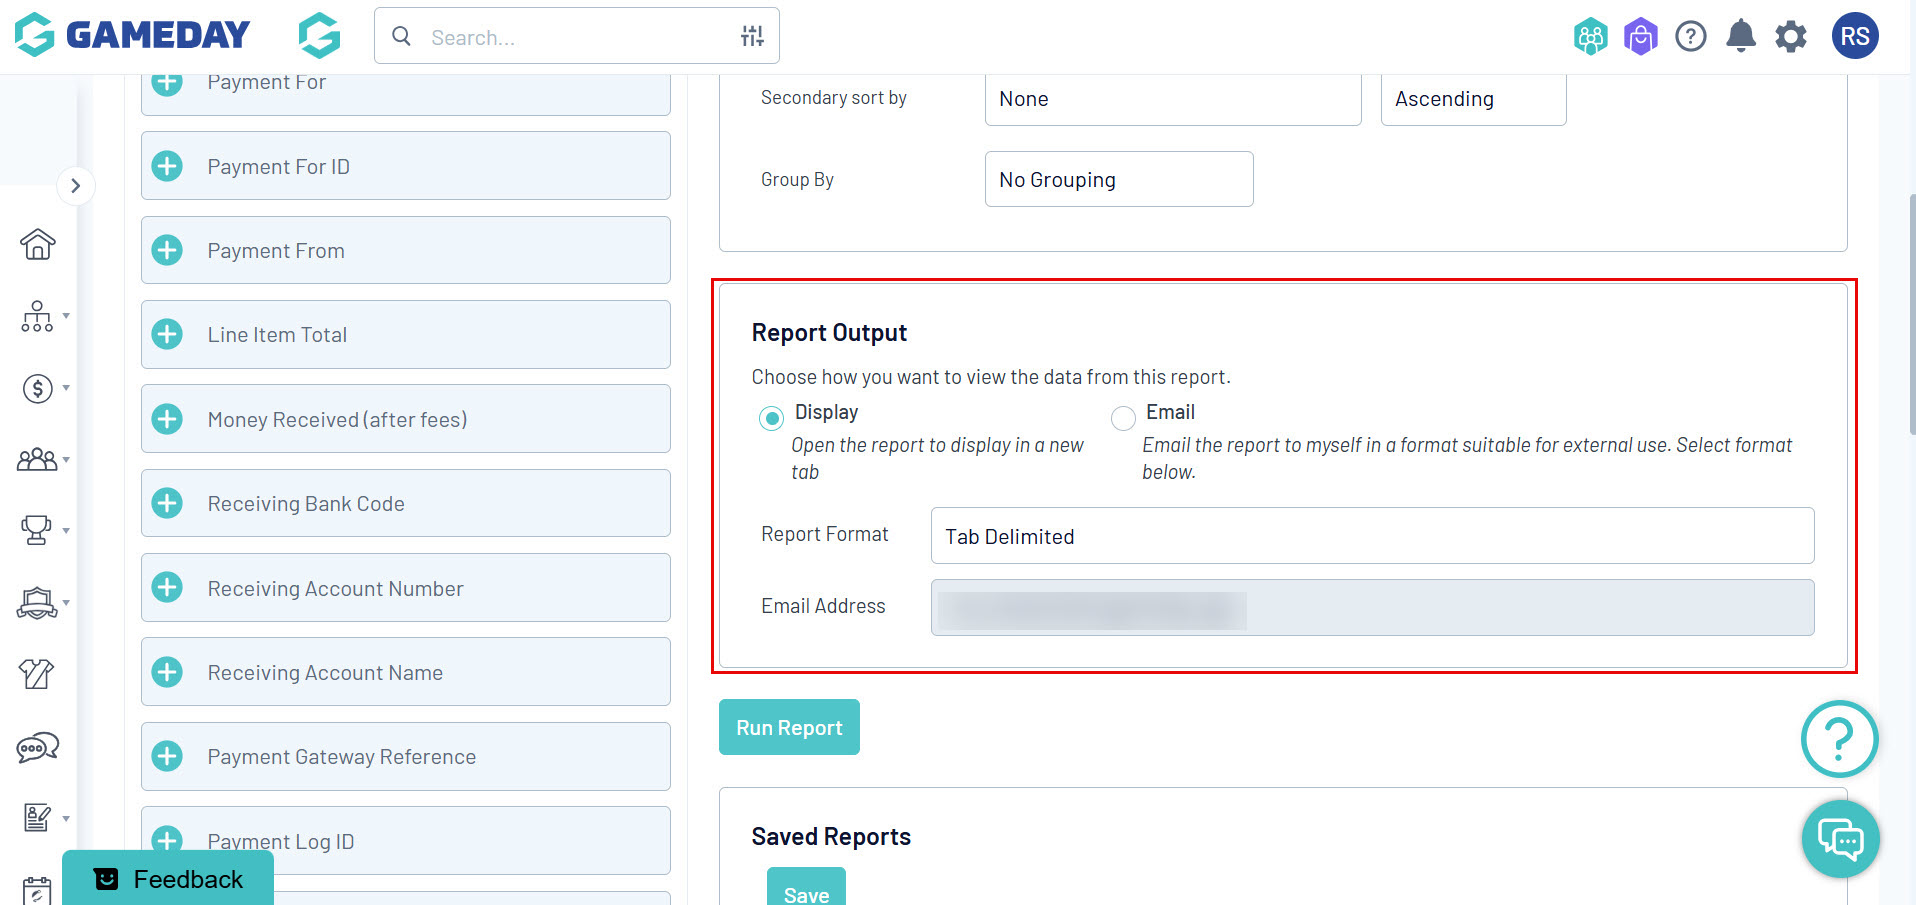Click the GameDay logo in the header

(132, 35)
